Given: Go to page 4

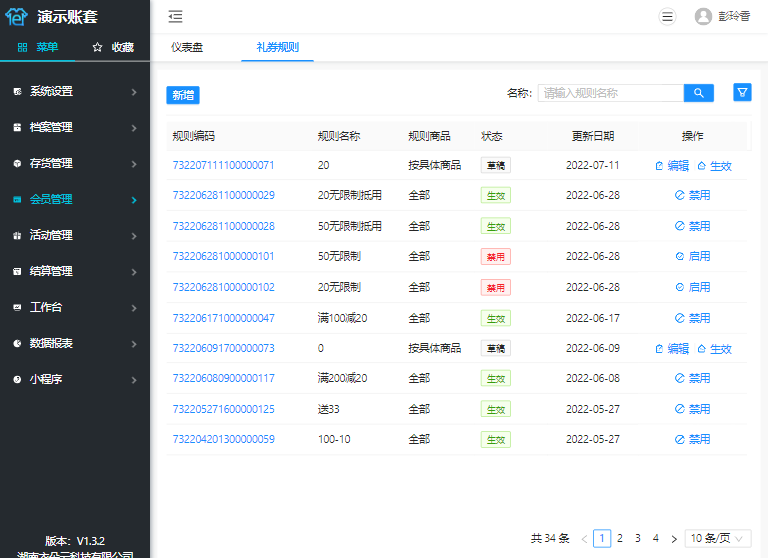Looking at the screenshot, I should click(656, 538).
